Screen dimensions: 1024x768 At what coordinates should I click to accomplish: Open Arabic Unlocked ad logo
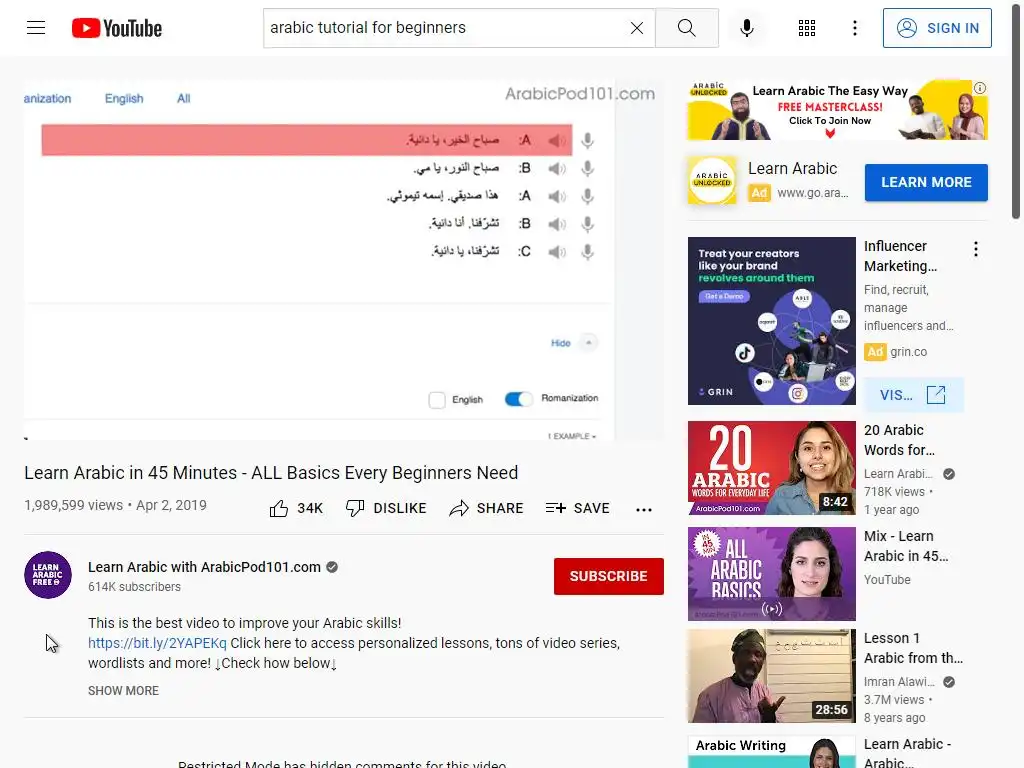[712, 180]
